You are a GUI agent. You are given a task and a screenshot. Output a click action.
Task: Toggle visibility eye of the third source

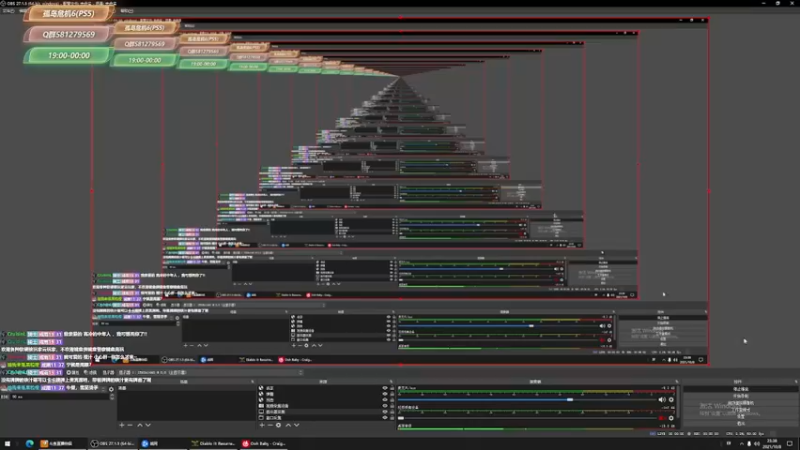click(x=385, y=400)
